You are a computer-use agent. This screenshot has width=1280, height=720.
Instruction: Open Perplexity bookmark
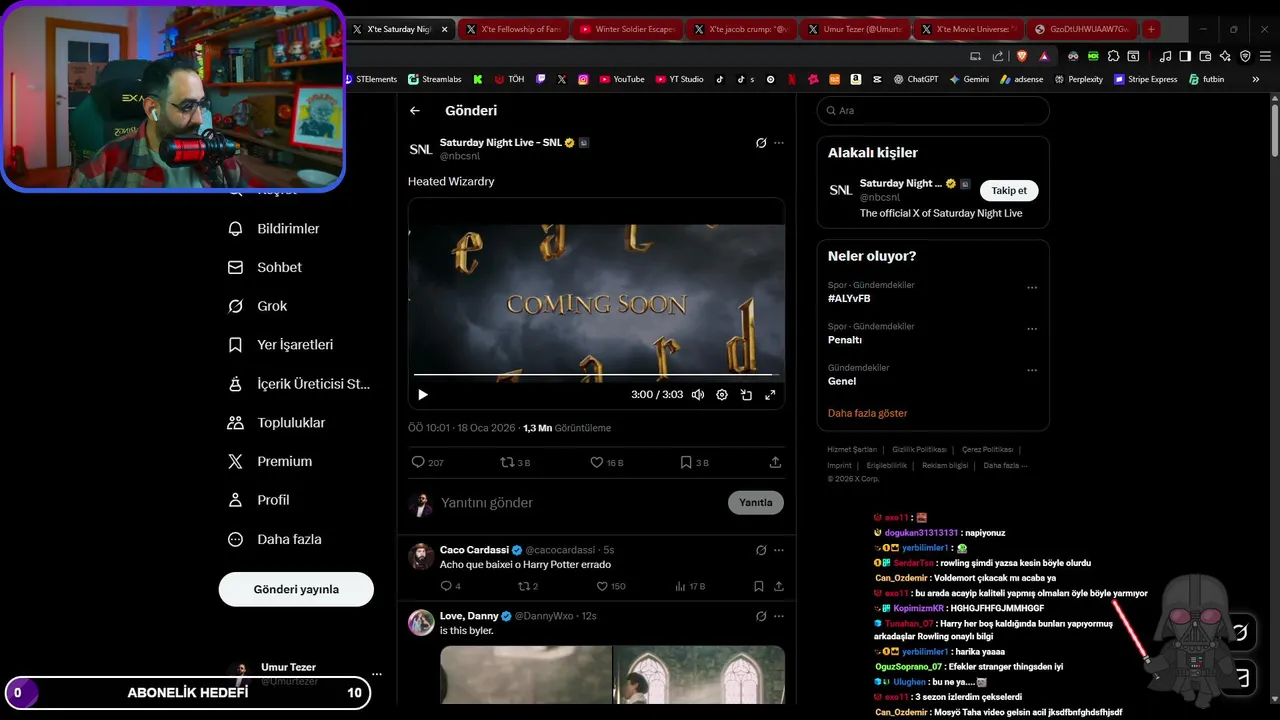coord(1078,79)
